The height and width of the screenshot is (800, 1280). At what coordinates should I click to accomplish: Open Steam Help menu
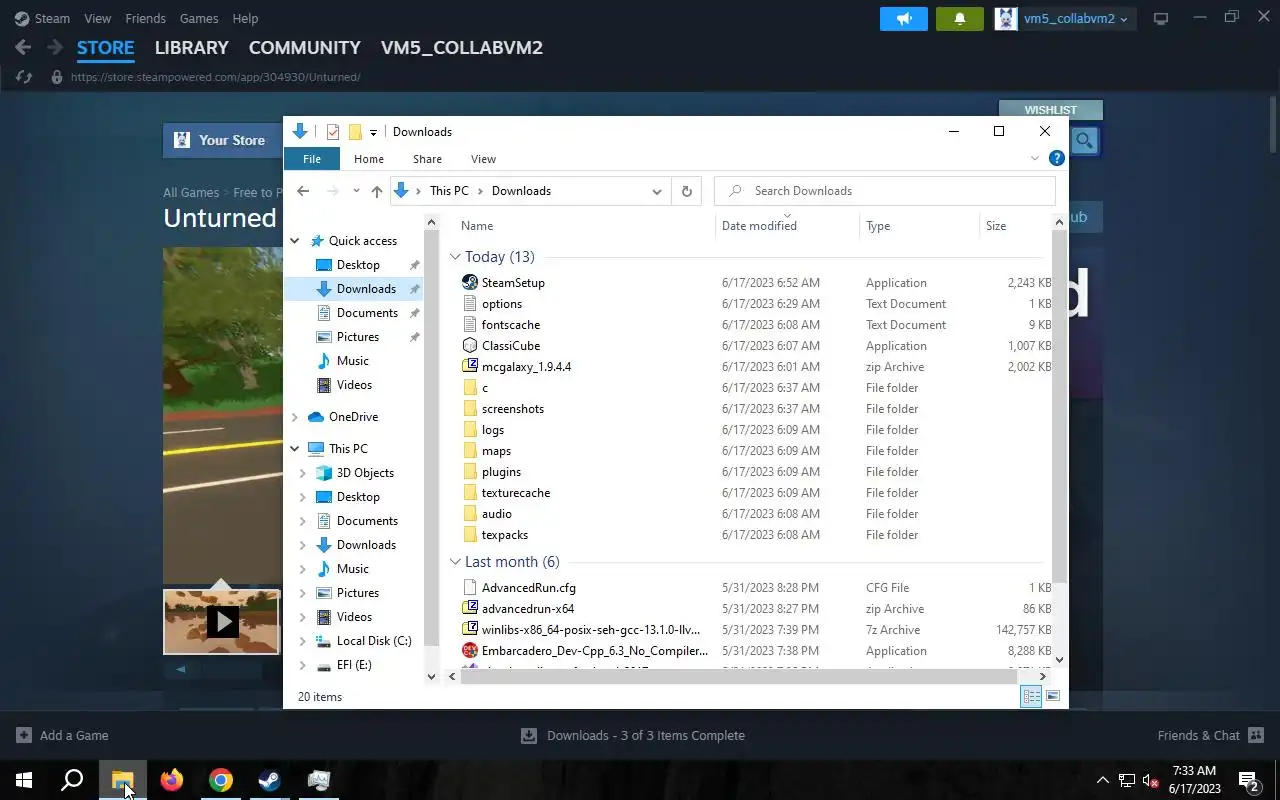(x=245, y=18)
